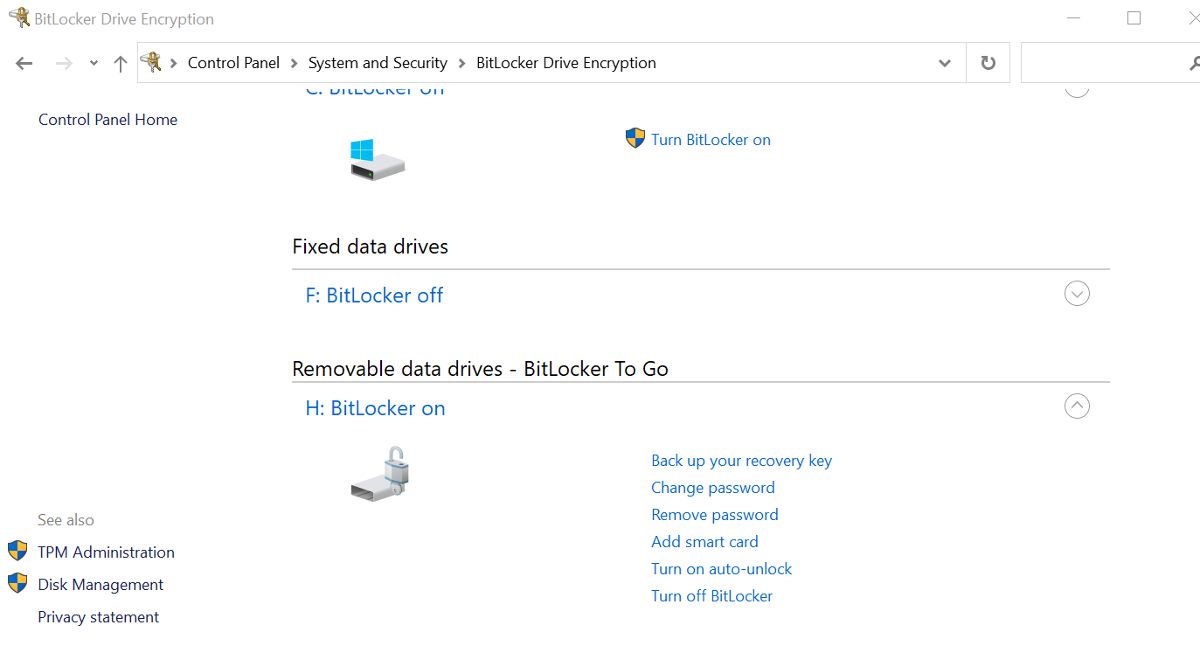The image size is (1200, 646).
Task: Open Control Panel Home
Action: 107,119
